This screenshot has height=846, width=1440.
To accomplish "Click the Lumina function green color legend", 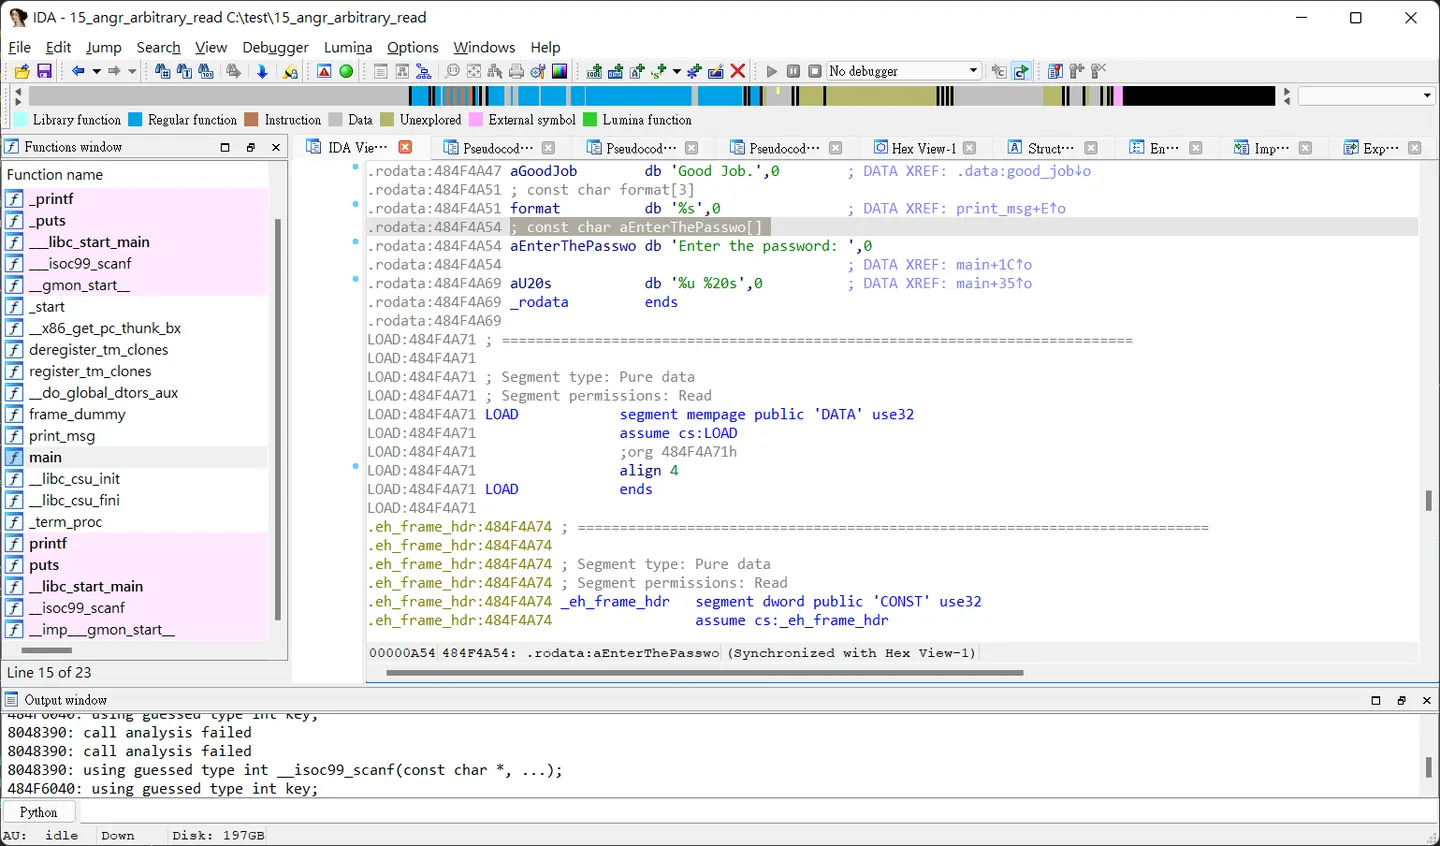I will (x=638, y=120).
